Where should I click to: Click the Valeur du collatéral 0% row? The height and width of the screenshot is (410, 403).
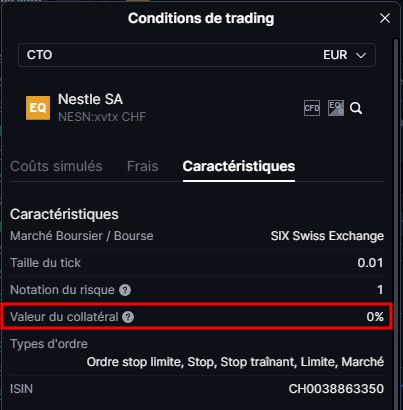point(197,317)
